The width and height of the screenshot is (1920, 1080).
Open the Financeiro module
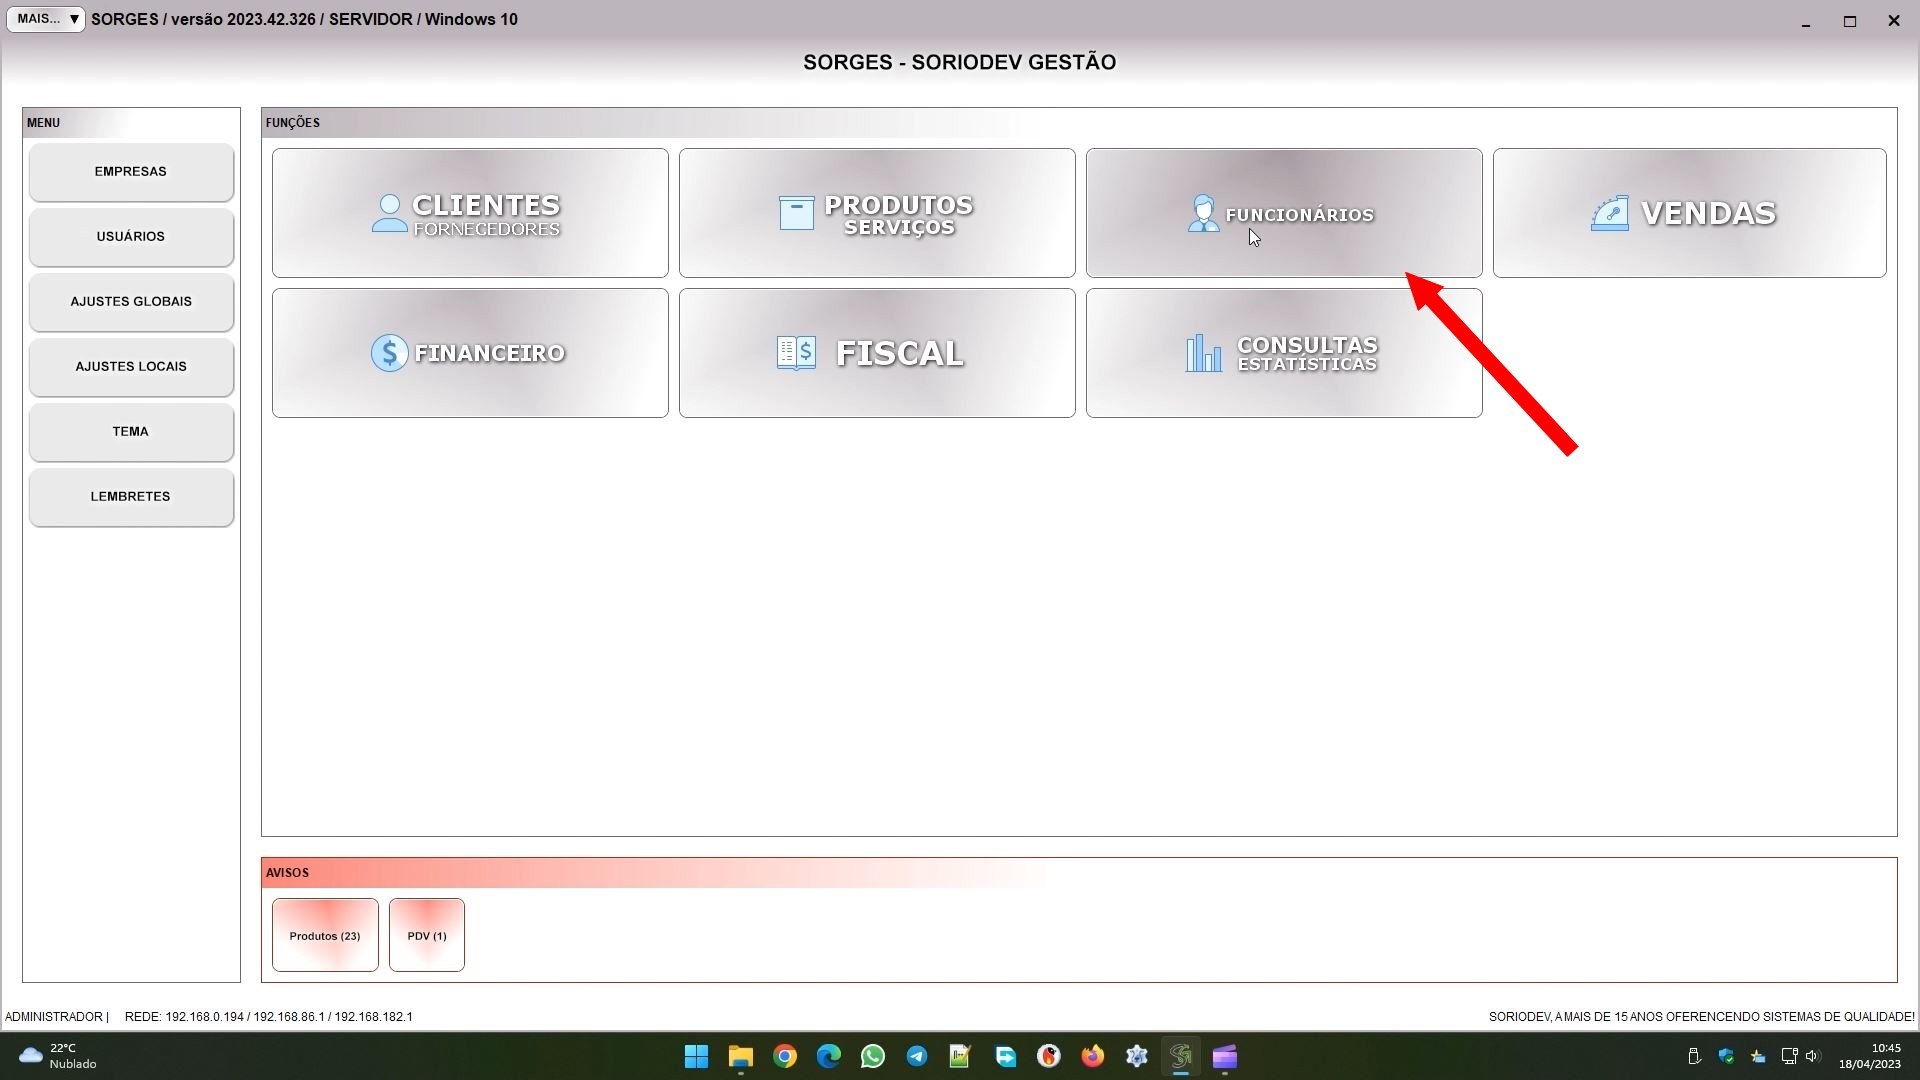click(x=470, y=353)
